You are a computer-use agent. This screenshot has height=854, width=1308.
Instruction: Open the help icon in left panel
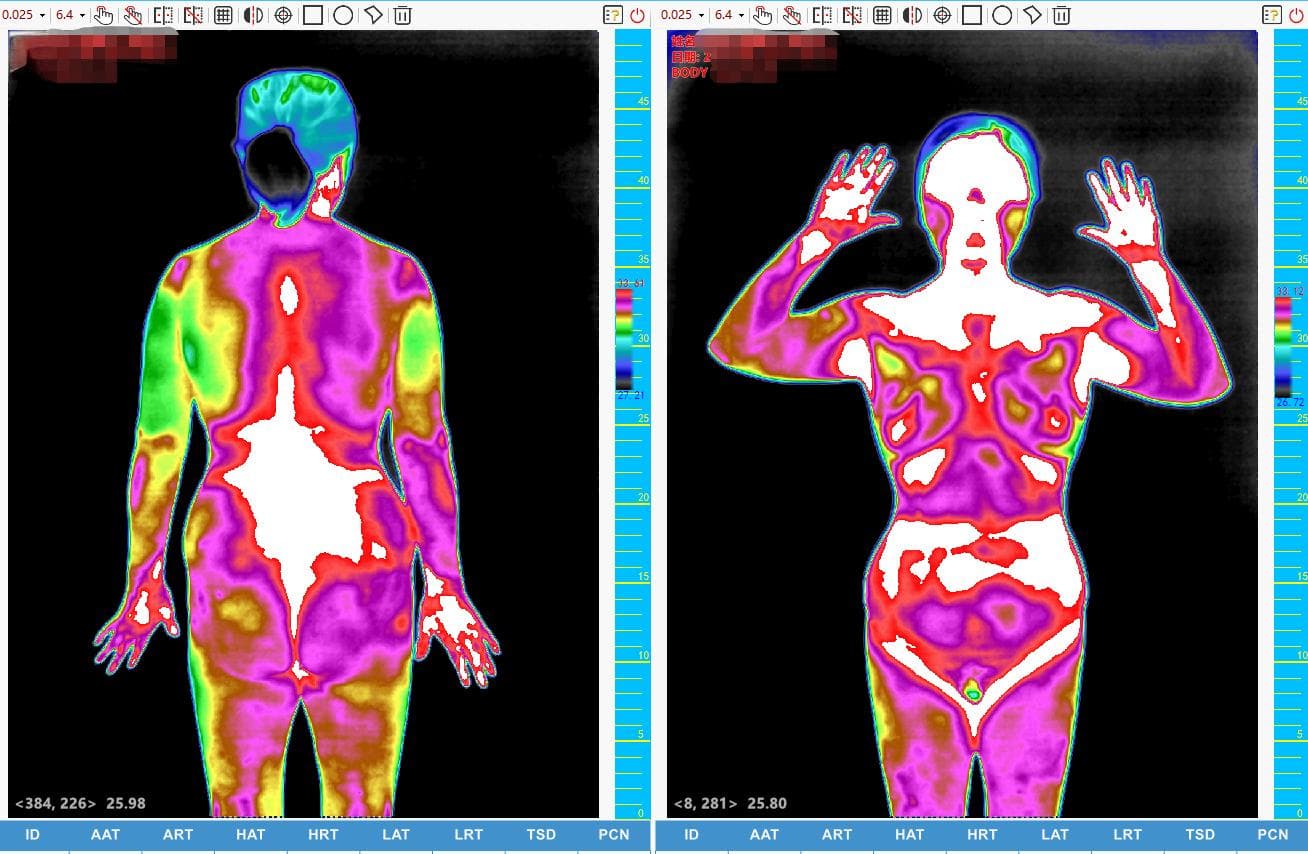(x=612, y=15)
